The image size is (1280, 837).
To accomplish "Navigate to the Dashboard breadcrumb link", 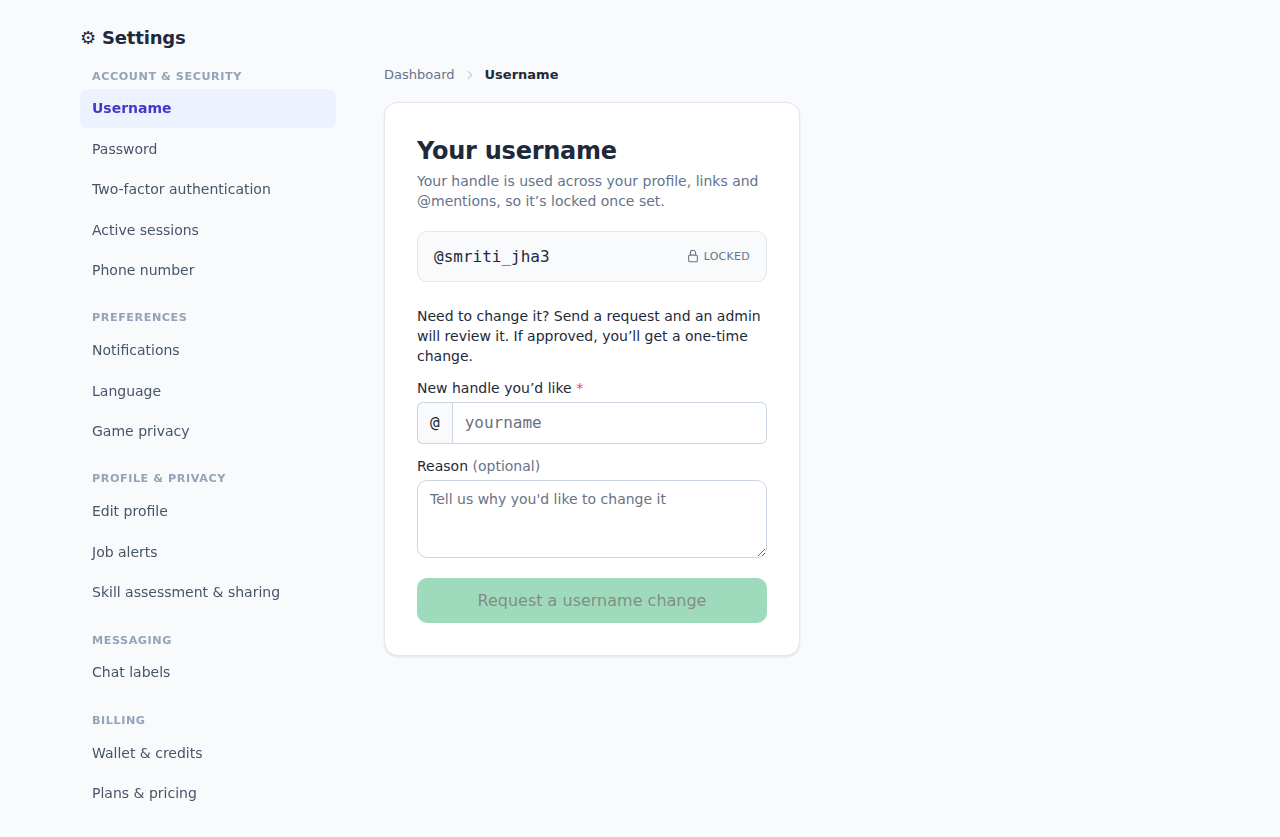I will click(x=419, y=75).
